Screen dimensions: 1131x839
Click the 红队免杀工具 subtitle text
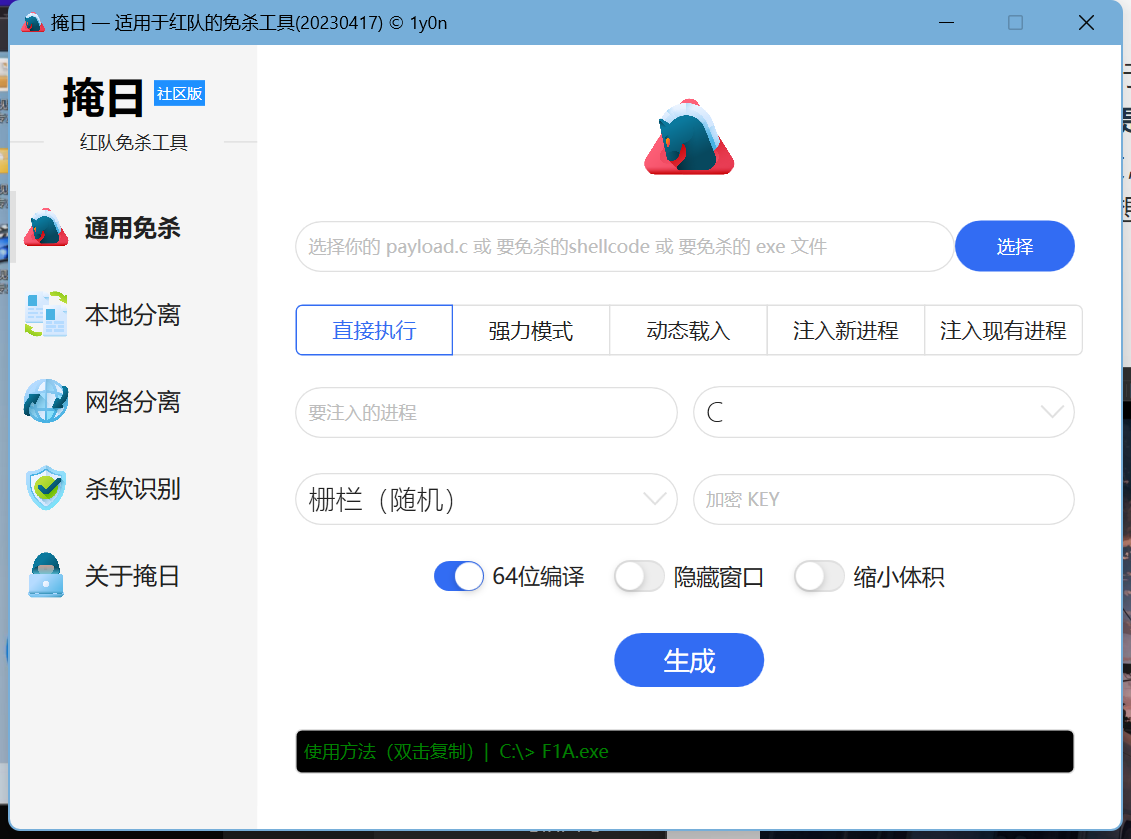point(134,143)
